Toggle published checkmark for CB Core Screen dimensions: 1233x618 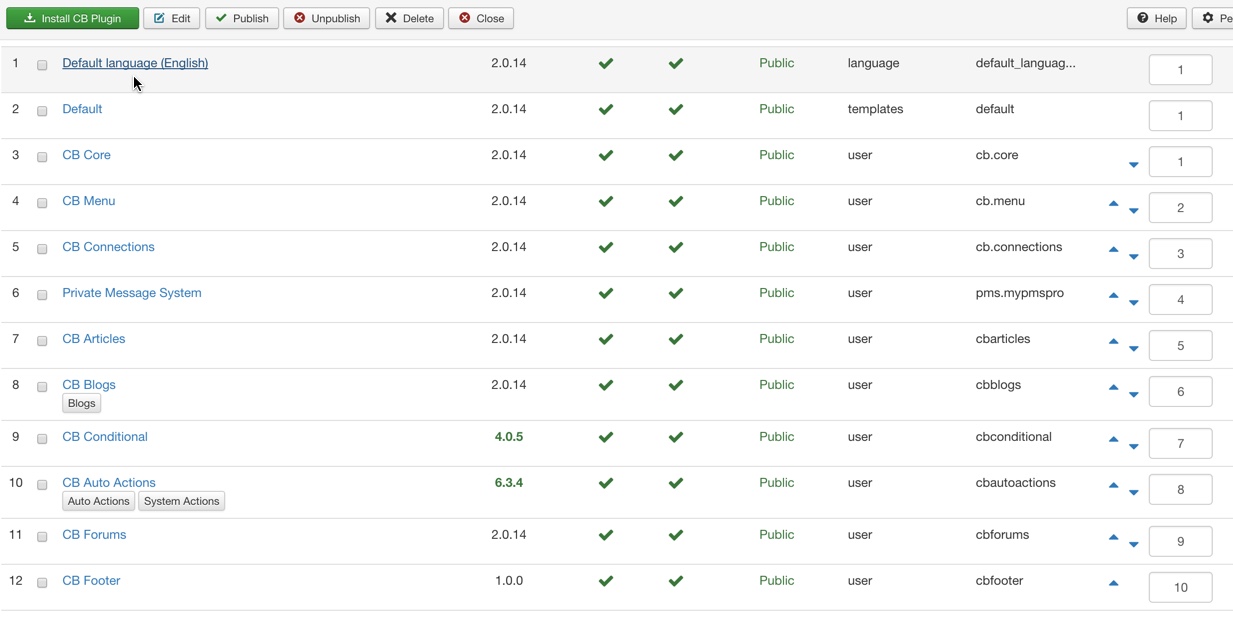click(676, 156)
